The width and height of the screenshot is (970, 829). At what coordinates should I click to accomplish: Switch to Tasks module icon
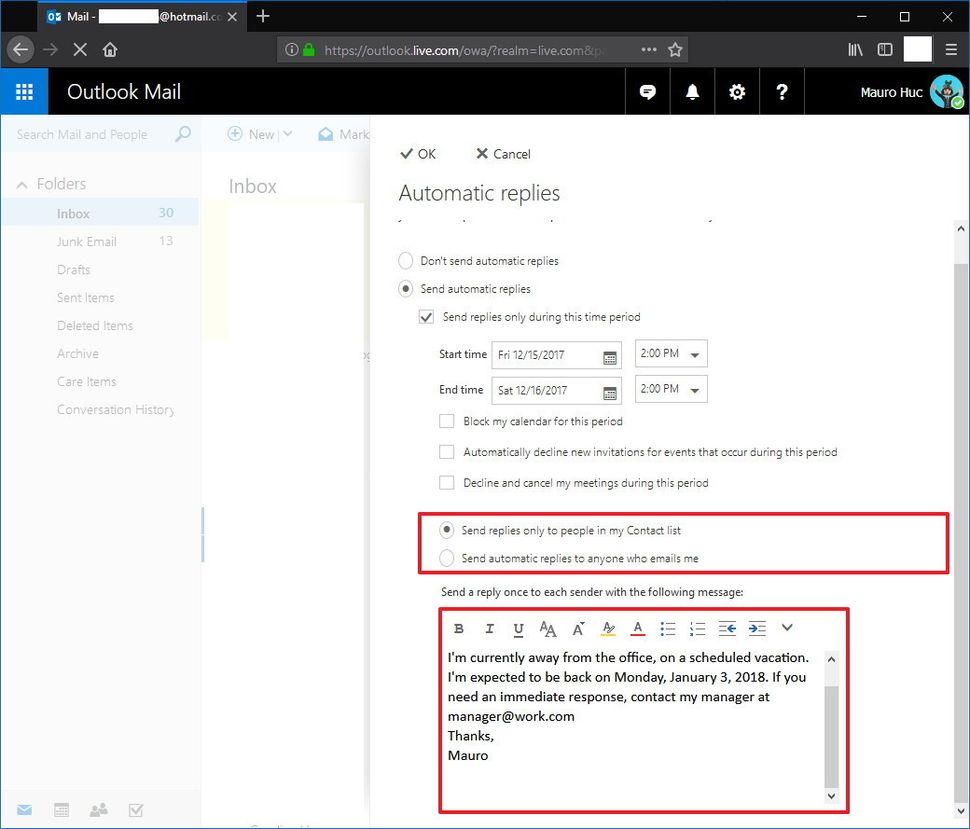pyautogui.click(x=135, y=810)
